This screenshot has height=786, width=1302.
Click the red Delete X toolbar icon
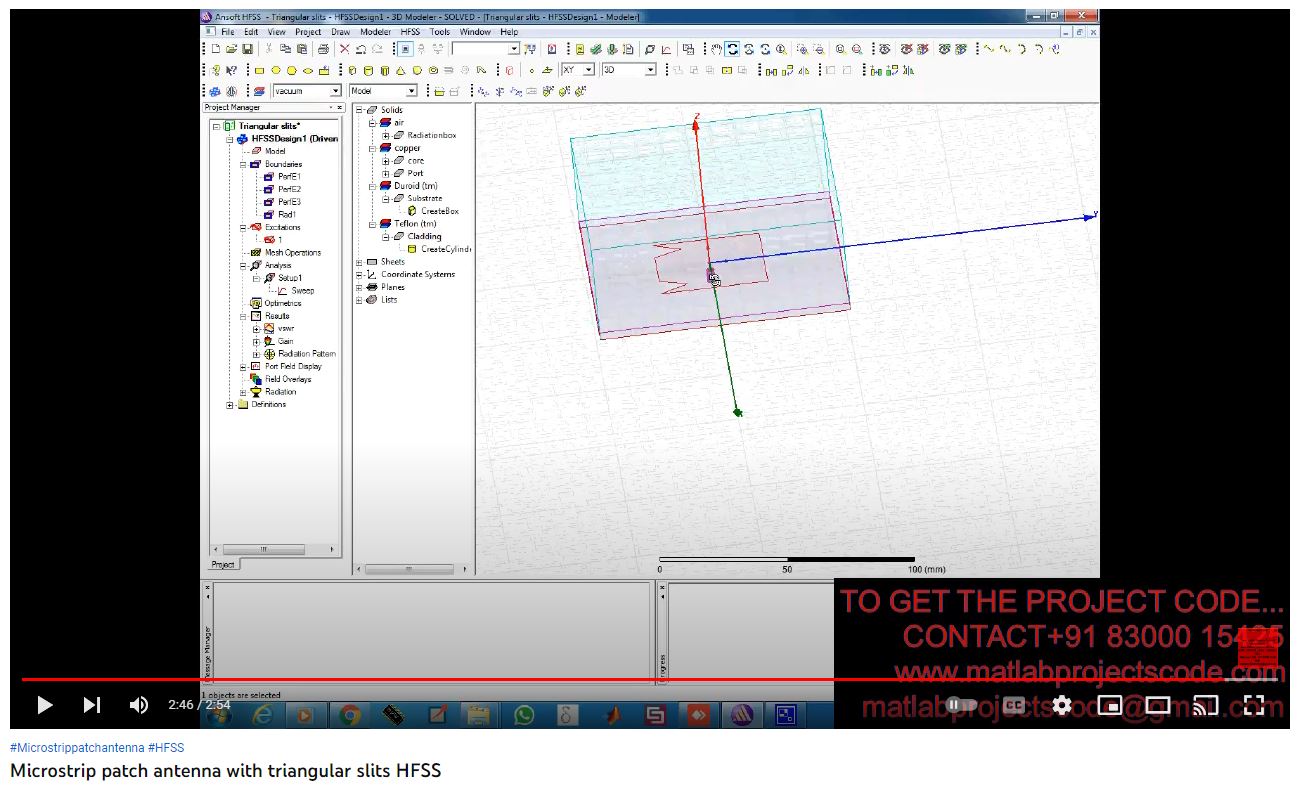click(x=344, y=49)
